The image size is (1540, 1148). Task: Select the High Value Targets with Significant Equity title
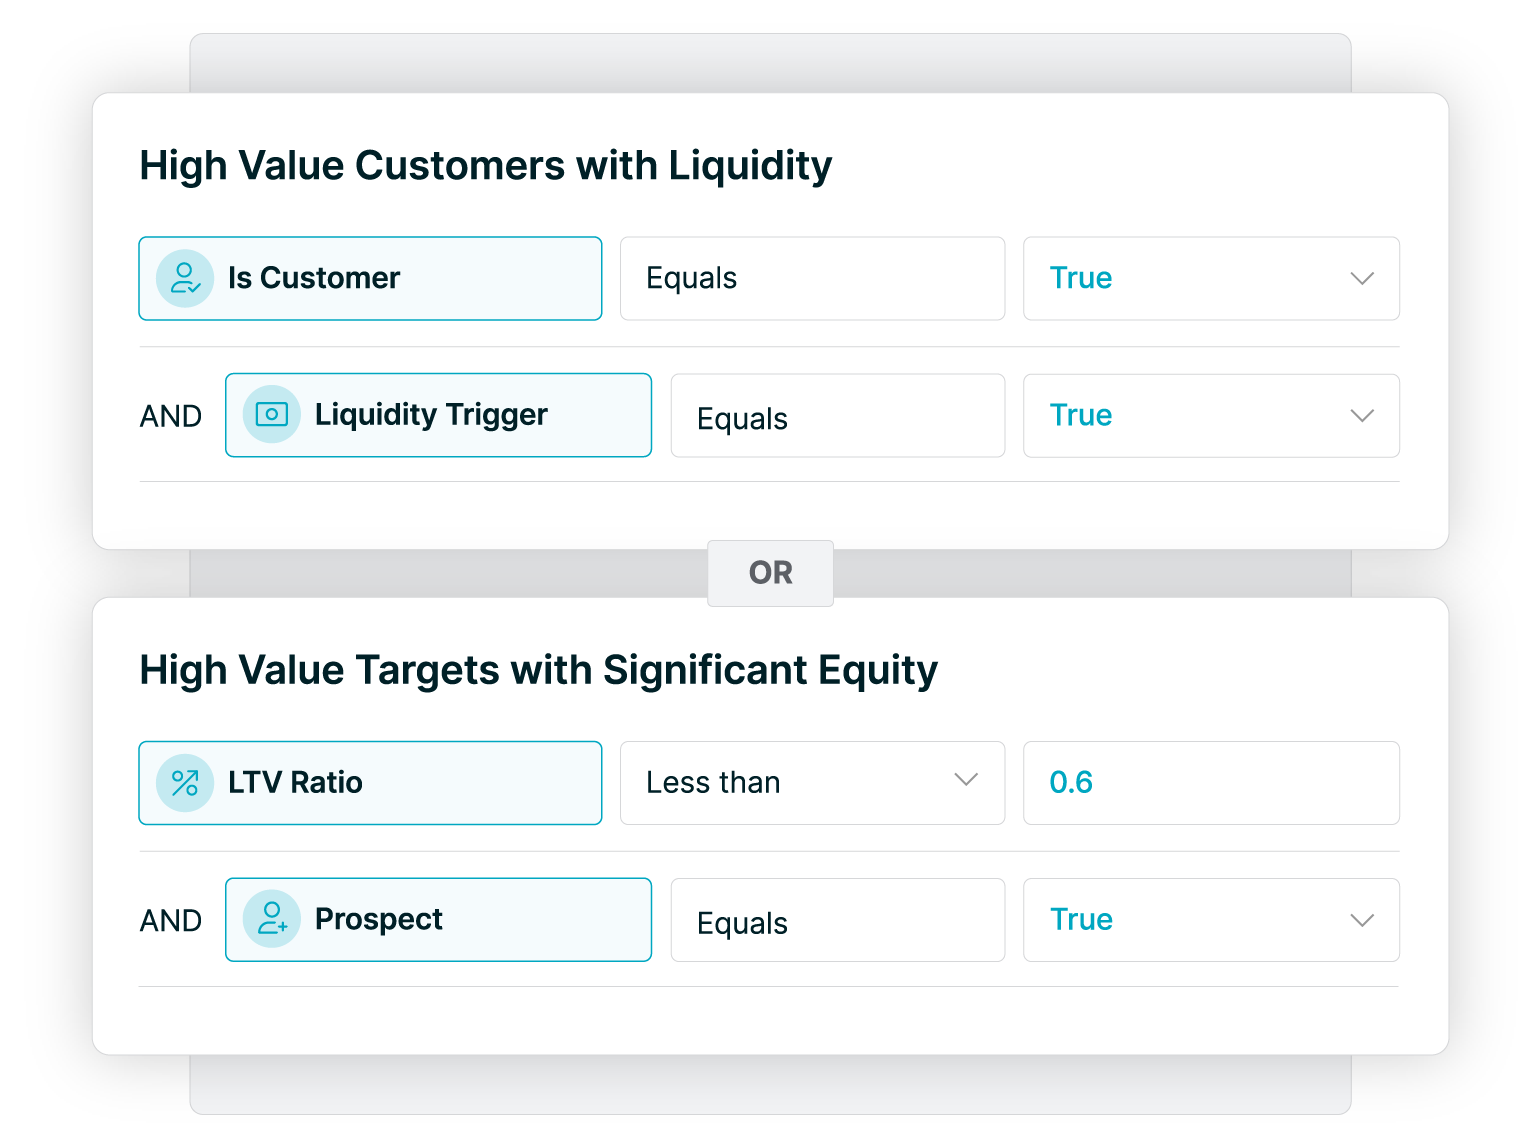coord(539,670)
